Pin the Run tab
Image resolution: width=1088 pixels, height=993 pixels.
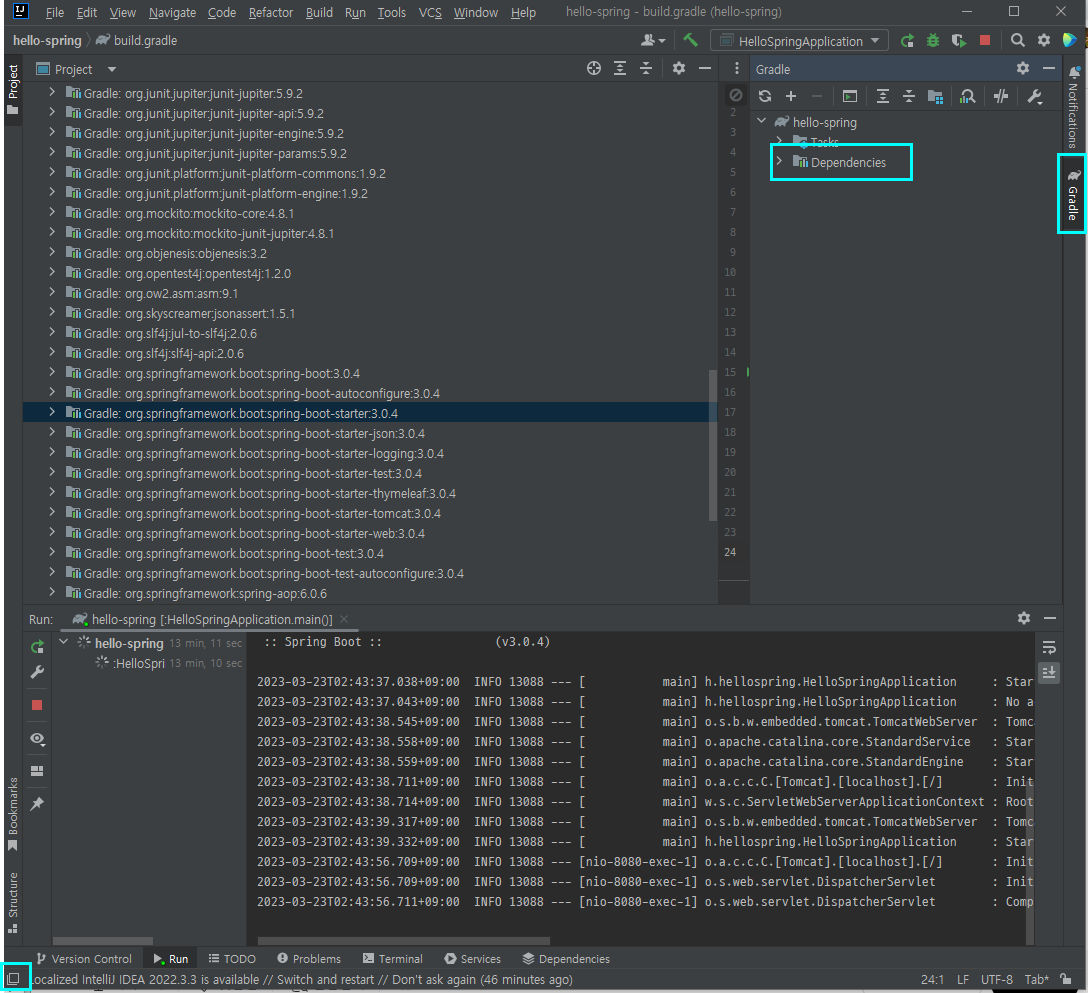coord(37,804)
